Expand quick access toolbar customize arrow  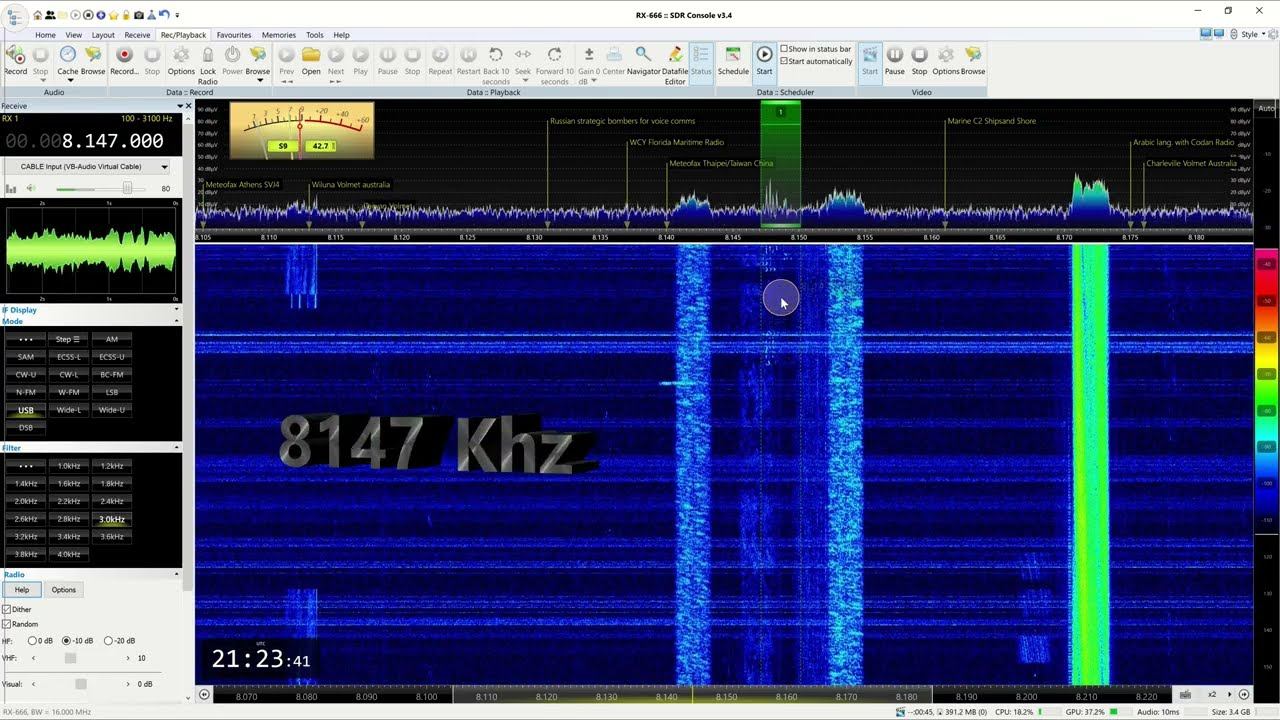pyautogui.click(x=177, y=15)
